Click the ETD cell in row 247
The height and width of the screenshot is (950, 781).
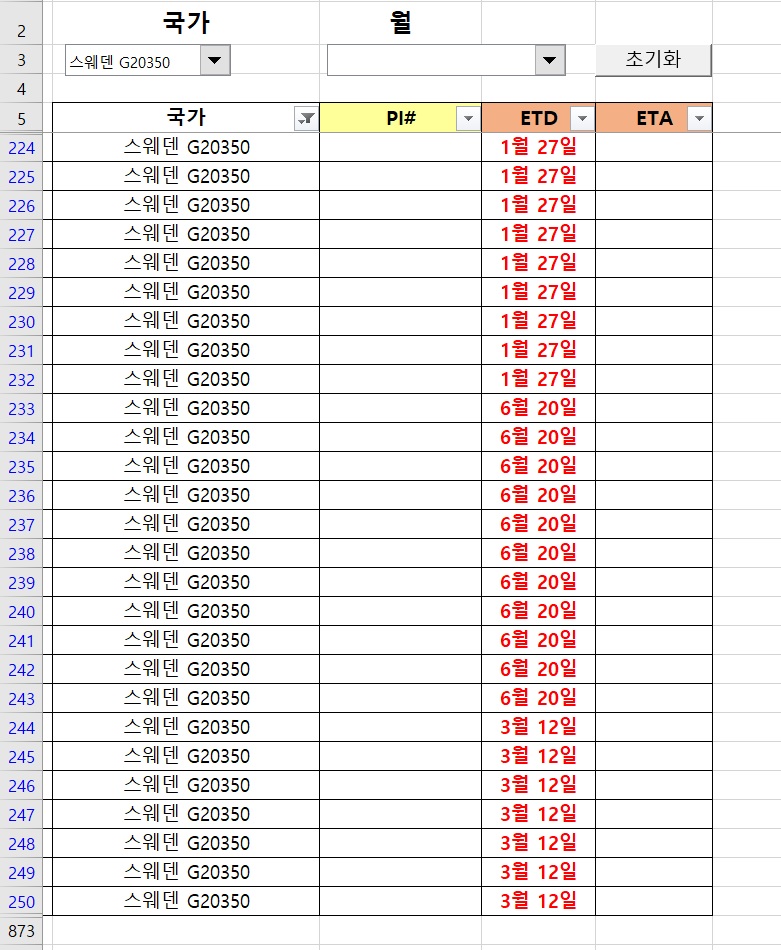539,814
